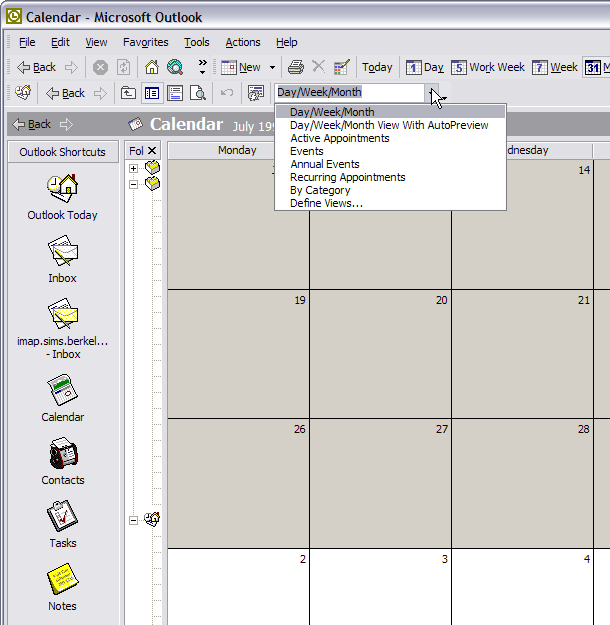Open the Contacts shortcut

63,461
